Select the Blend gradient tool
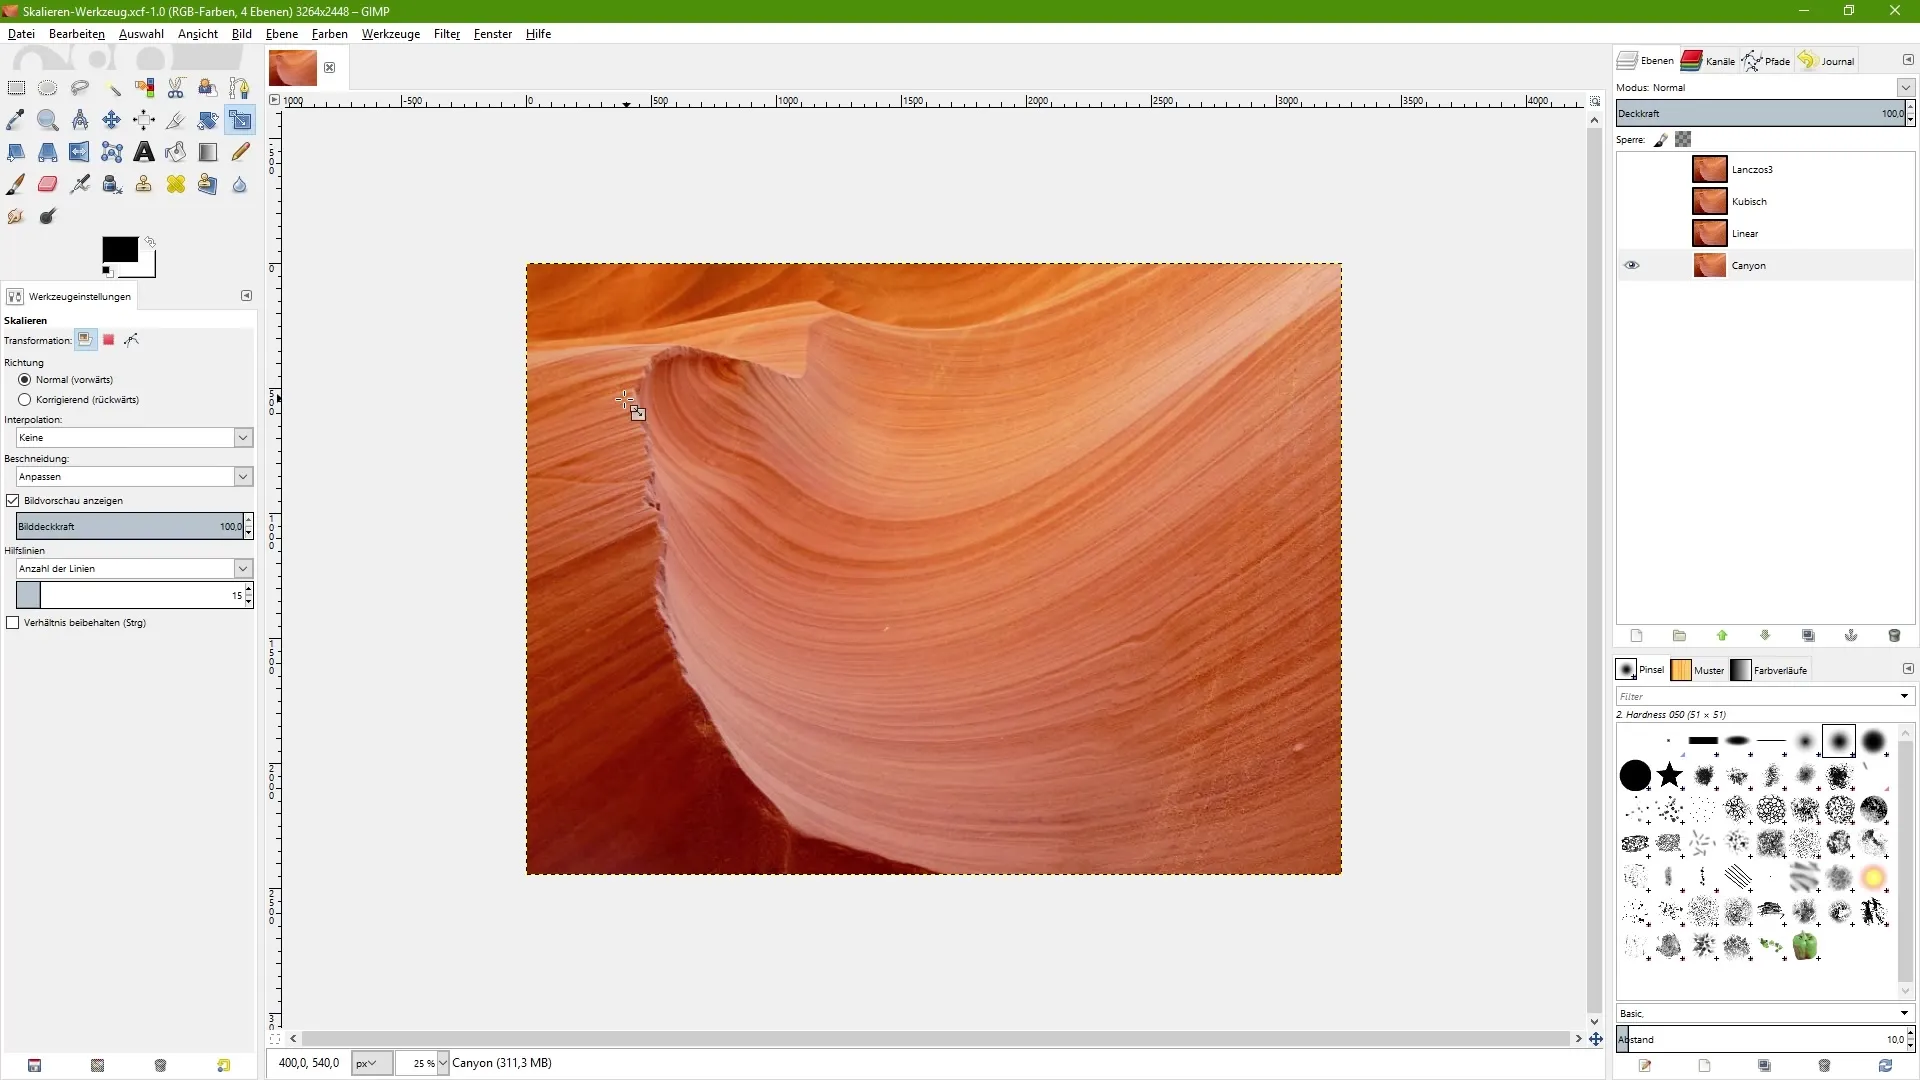The width and height of the screenshot is (1920, 1080). click(x=208, y=152)
